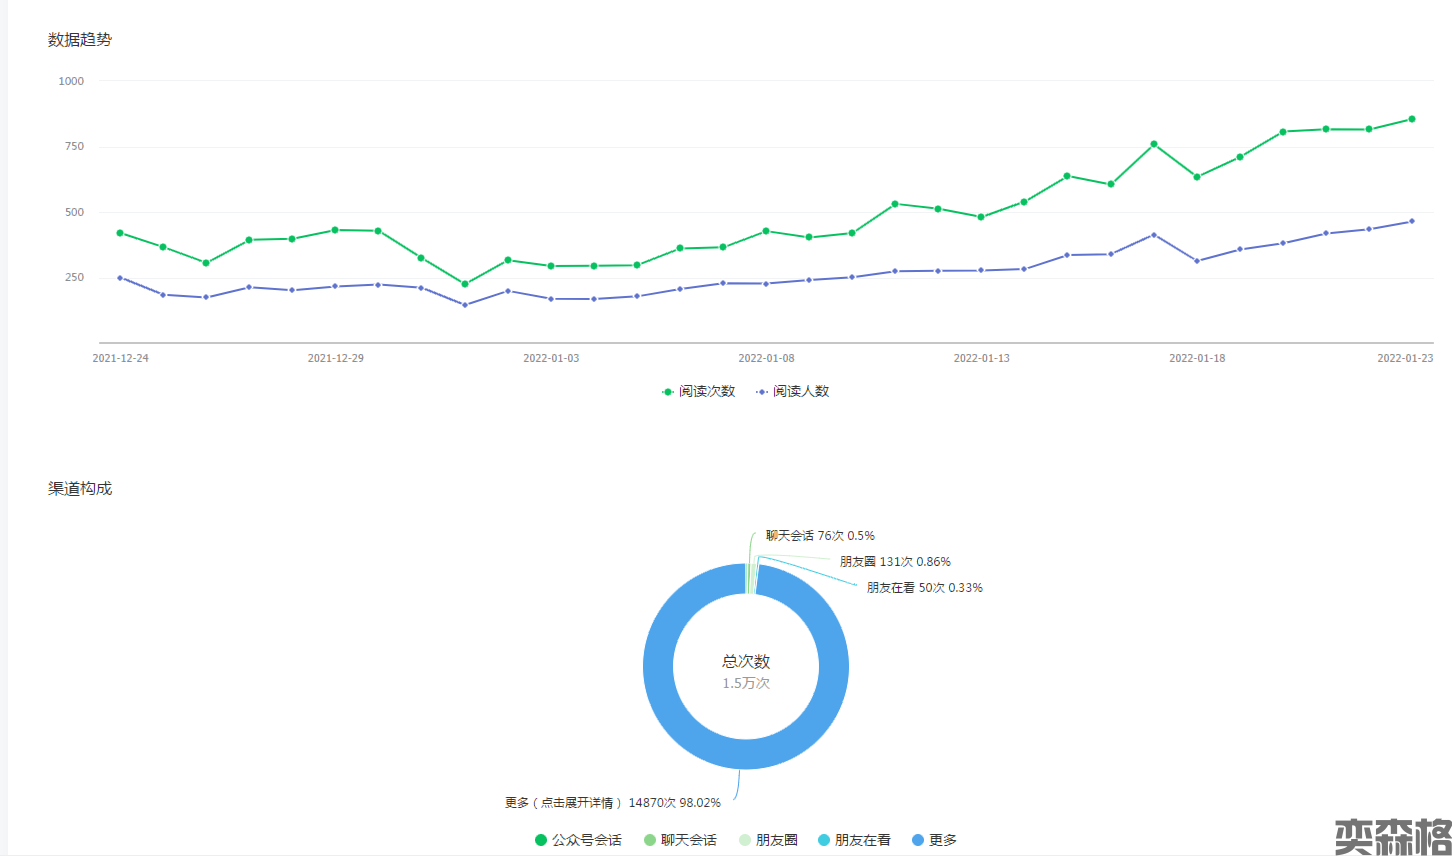The image size is (1452, 856).
Task: Click the 朋友在看 50次 0.33% label
Action: (924, 588)
